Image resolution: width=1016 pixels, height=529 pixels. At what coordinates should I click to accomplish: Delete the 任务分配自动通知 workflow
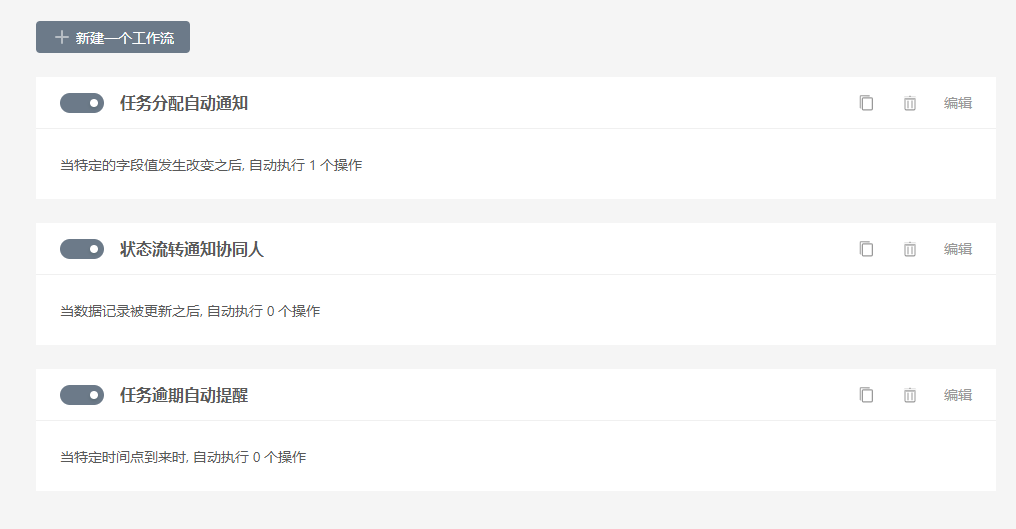910,103
